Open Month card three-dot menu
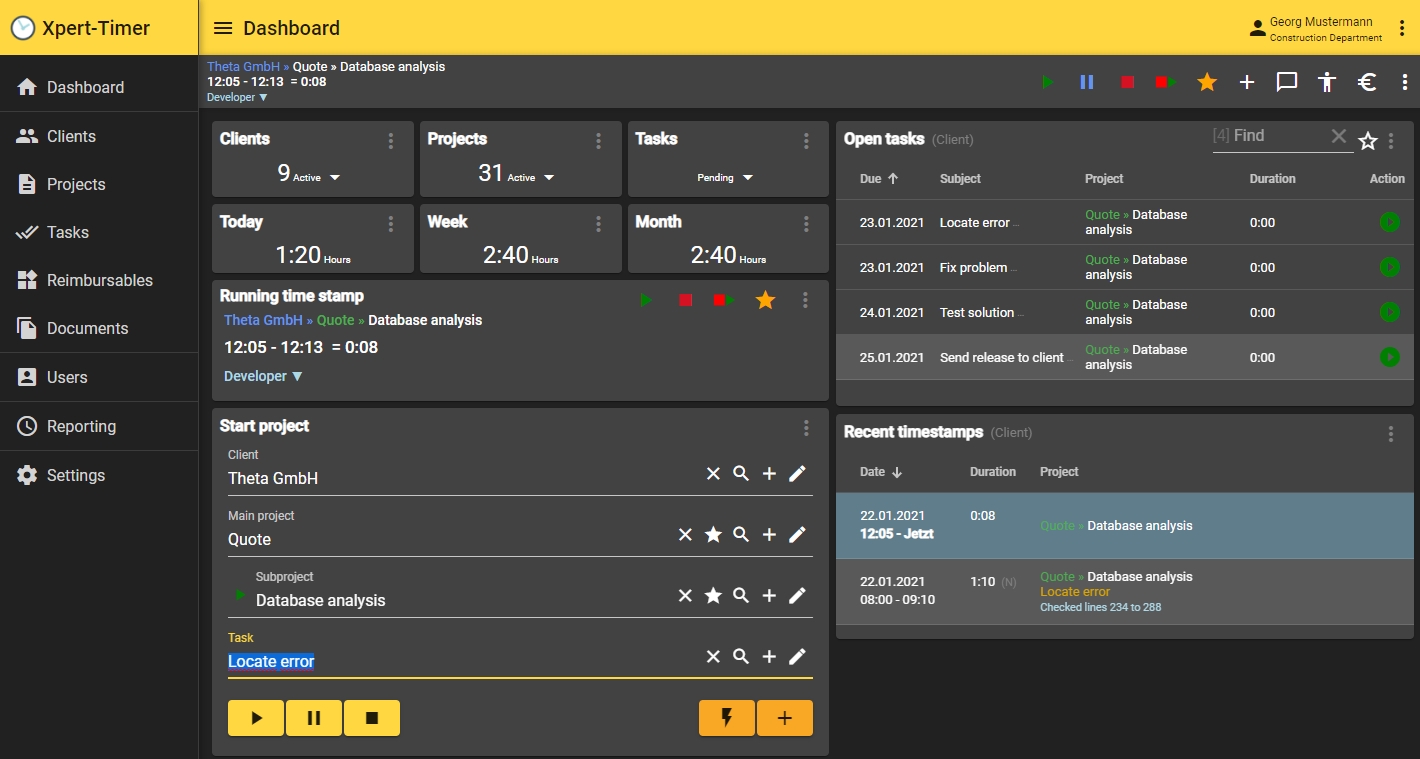The image size is (1420, 759). point(806,224)
